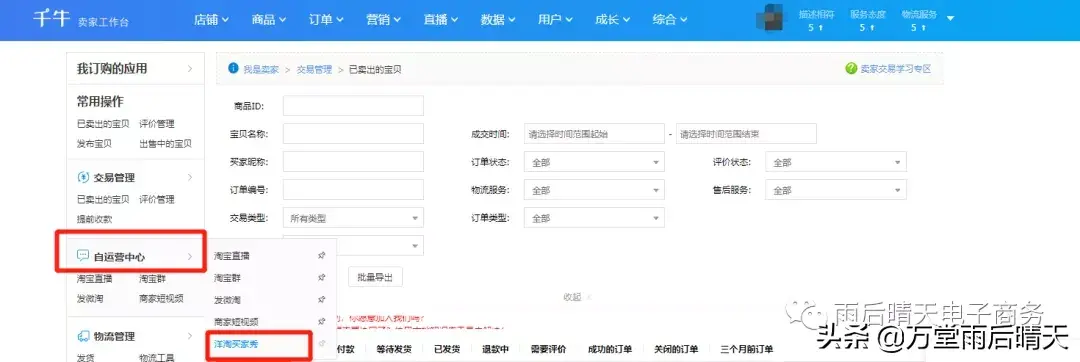
Task: Select 洋淘买家秀 in the flyout menu
Action: (236, 343)
